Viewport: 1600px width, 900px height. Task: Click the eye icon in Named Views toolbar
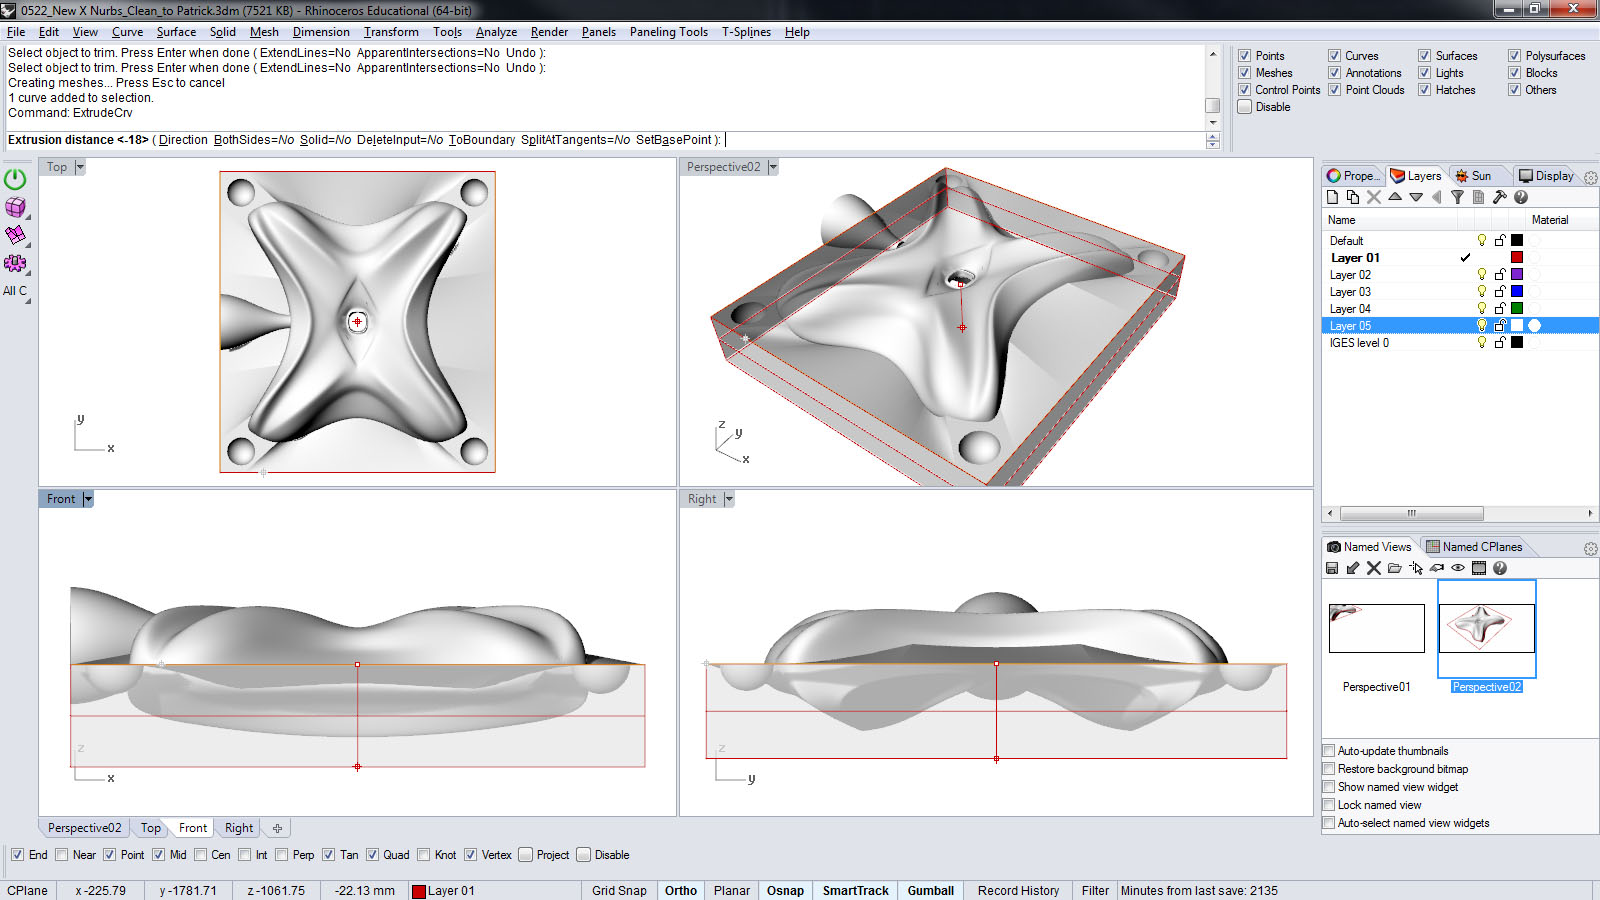click(1458, 568)
